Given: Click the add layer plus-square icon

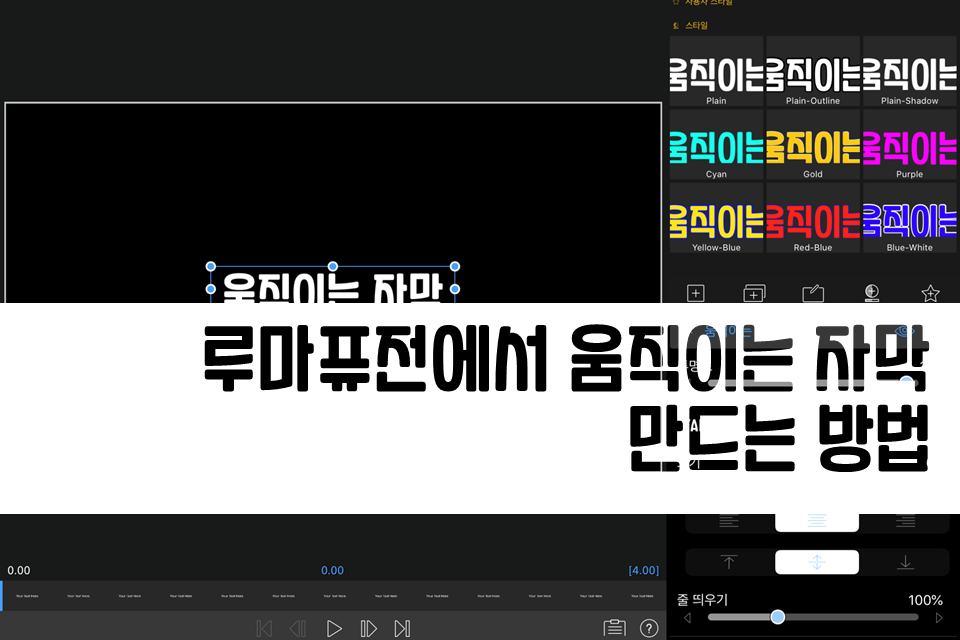Looking at the screenshot, I should pyautogui.click(x=696, y=293).
